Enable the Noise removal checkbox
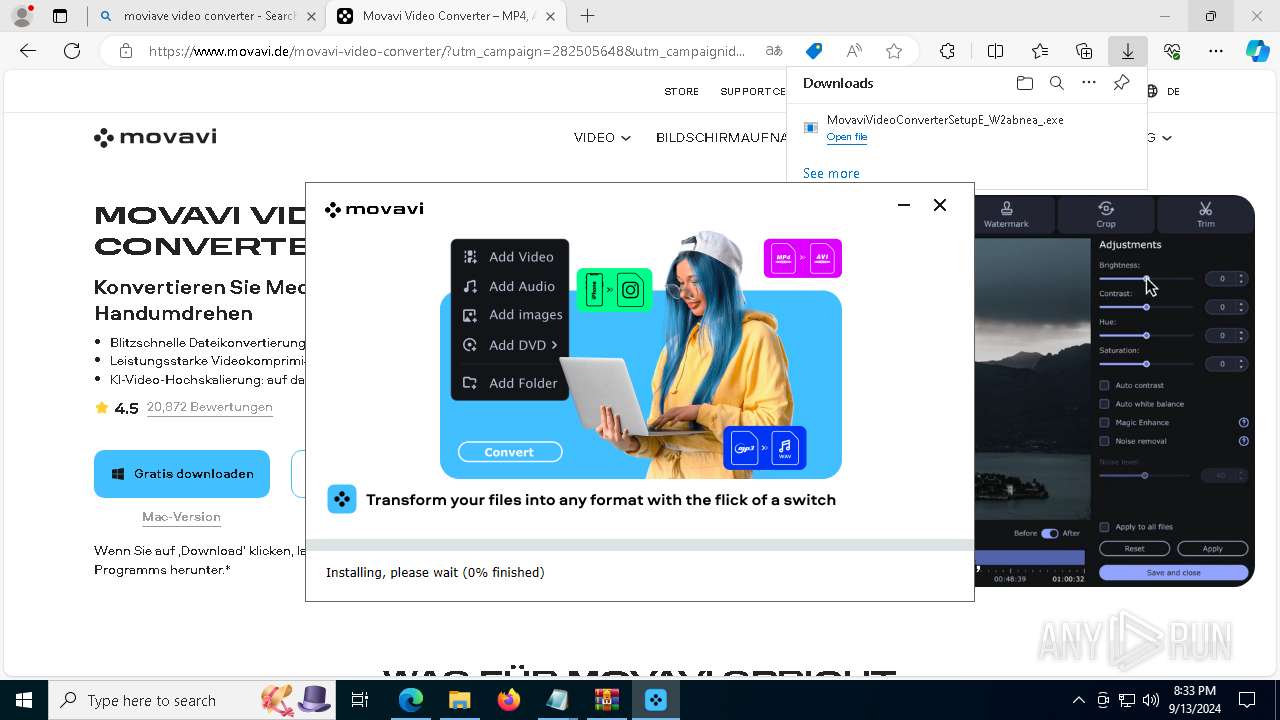1280x720 pixels. click(1104, 441)
